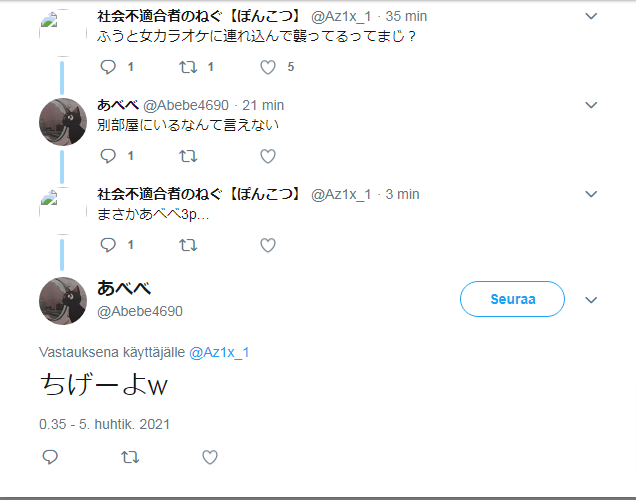Open options chevron on the 21 min tweet
Image resolution: width=636 pixels, height=500 pixels.
pos(591,105)
